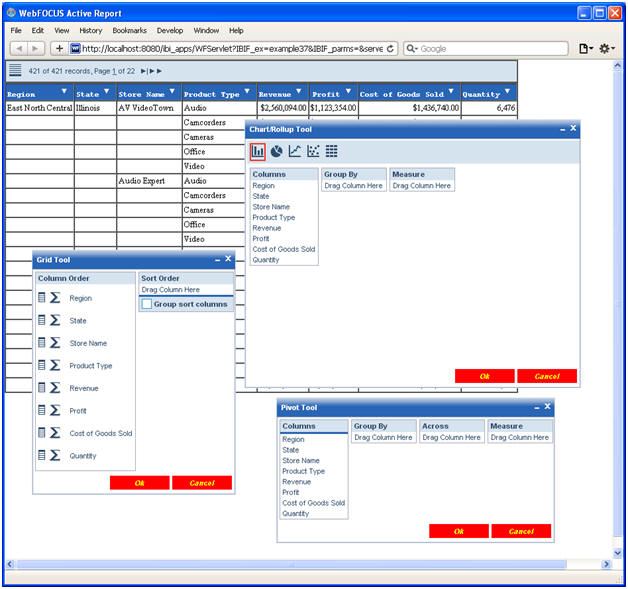Click the current page number 1 link

pyautogui.click(x=114, y=71)
